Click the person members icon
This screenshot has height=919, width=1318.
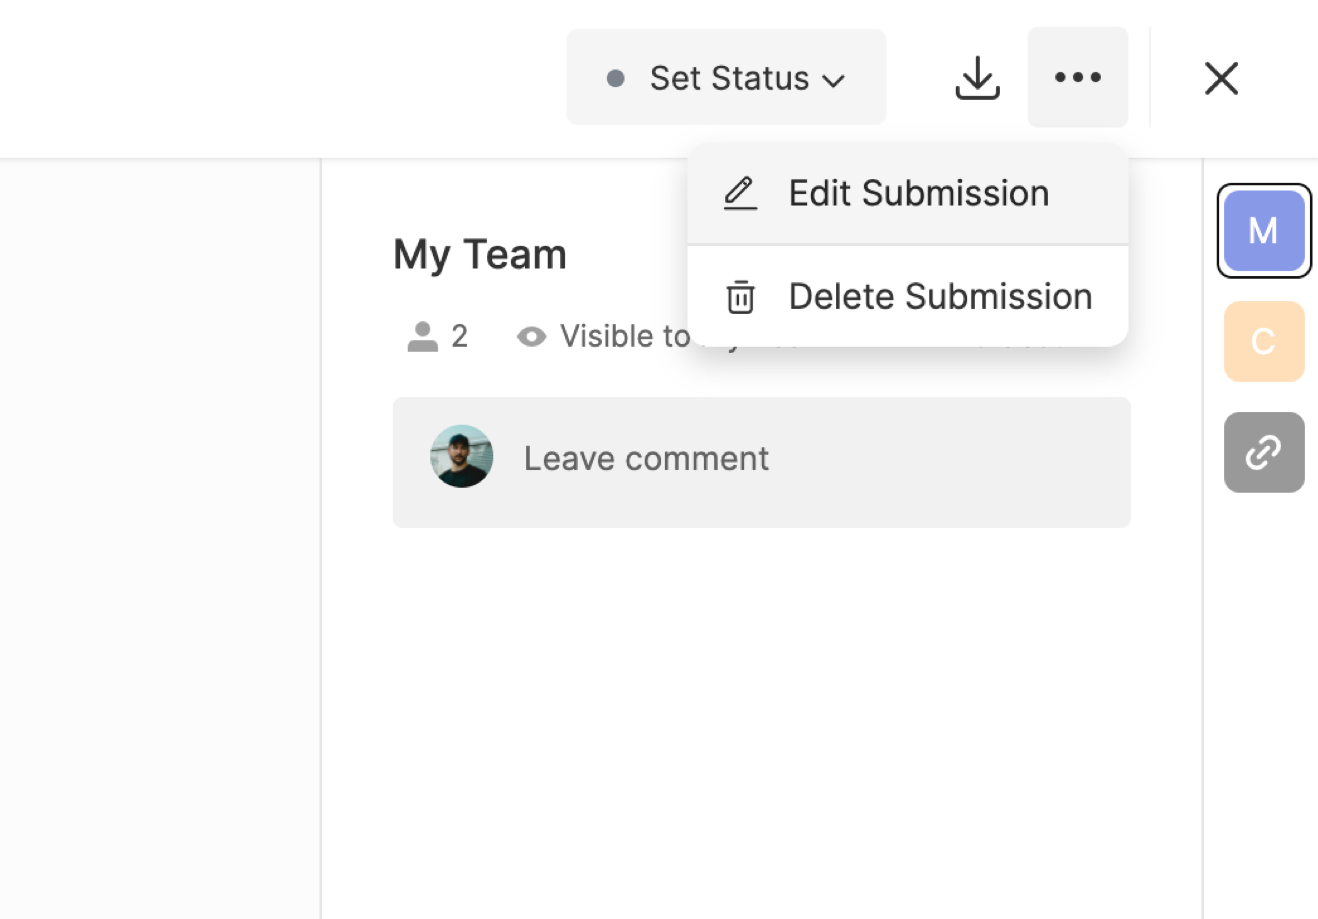tap(422, 337)
